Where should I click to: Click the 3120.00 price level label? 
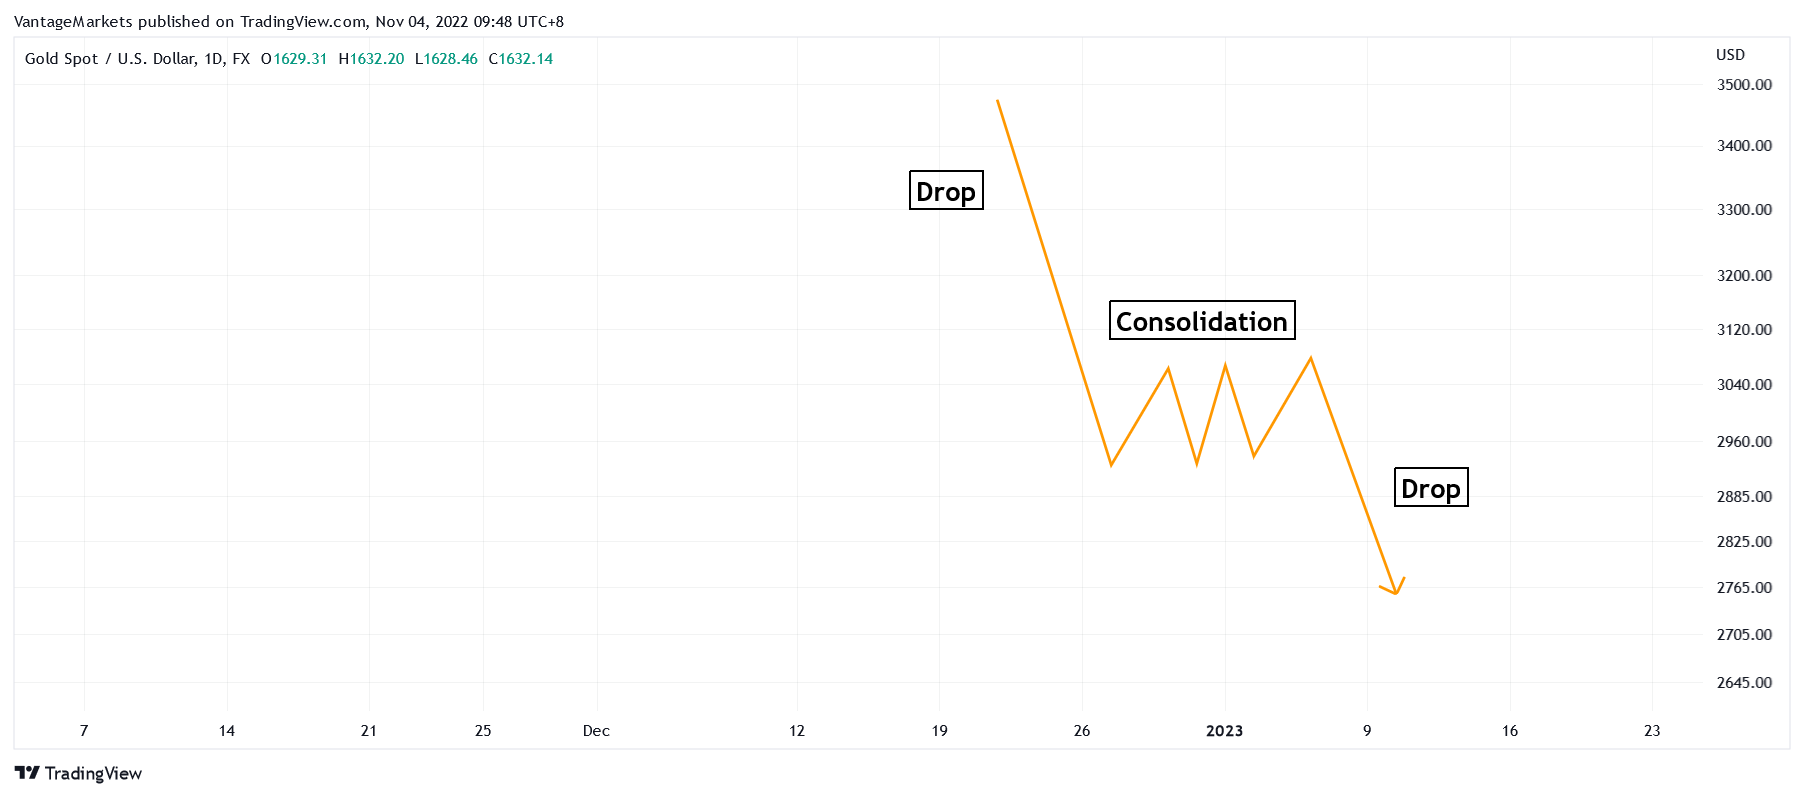[x=1744, y=330]
